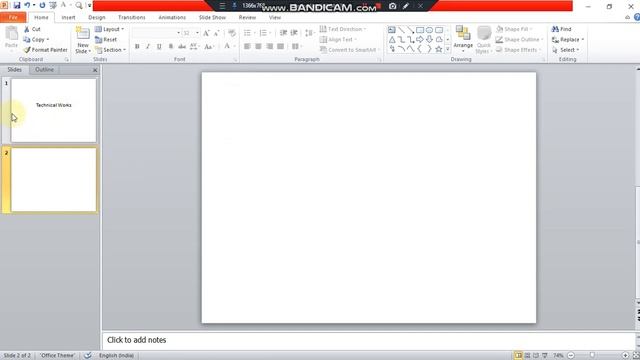This screenshot has width=640, height=360.
Task: Expand the Arrange menu
Action: (463, 40)
